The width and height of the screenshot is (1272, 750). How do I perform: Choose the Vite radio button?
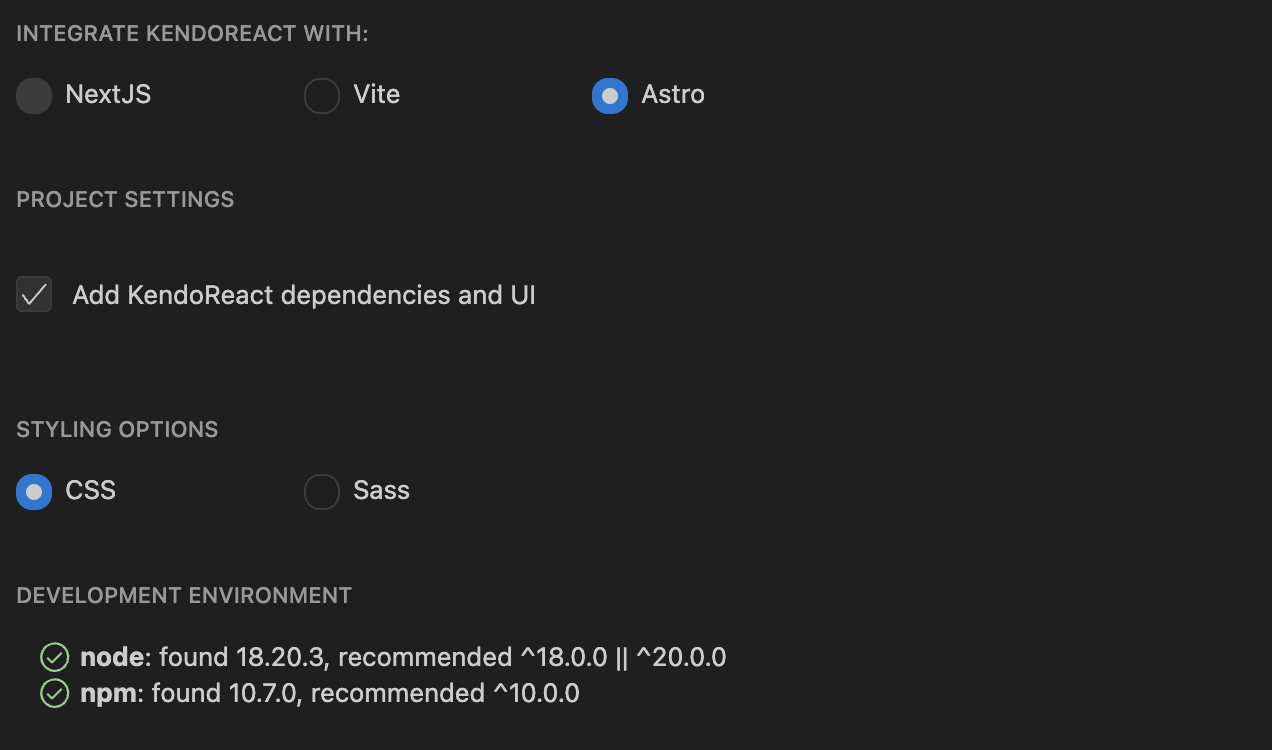(x=322, y=96)
